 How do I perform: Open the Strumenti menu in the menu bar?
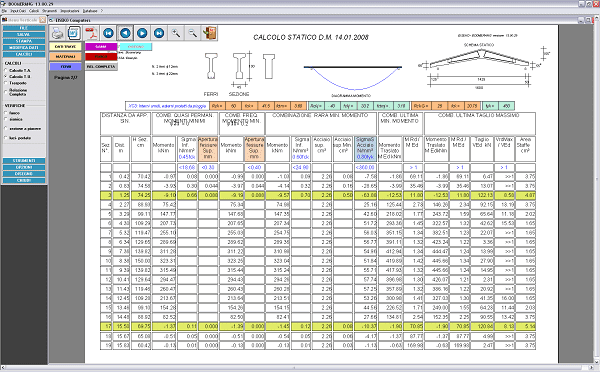[x=50, y=11]
